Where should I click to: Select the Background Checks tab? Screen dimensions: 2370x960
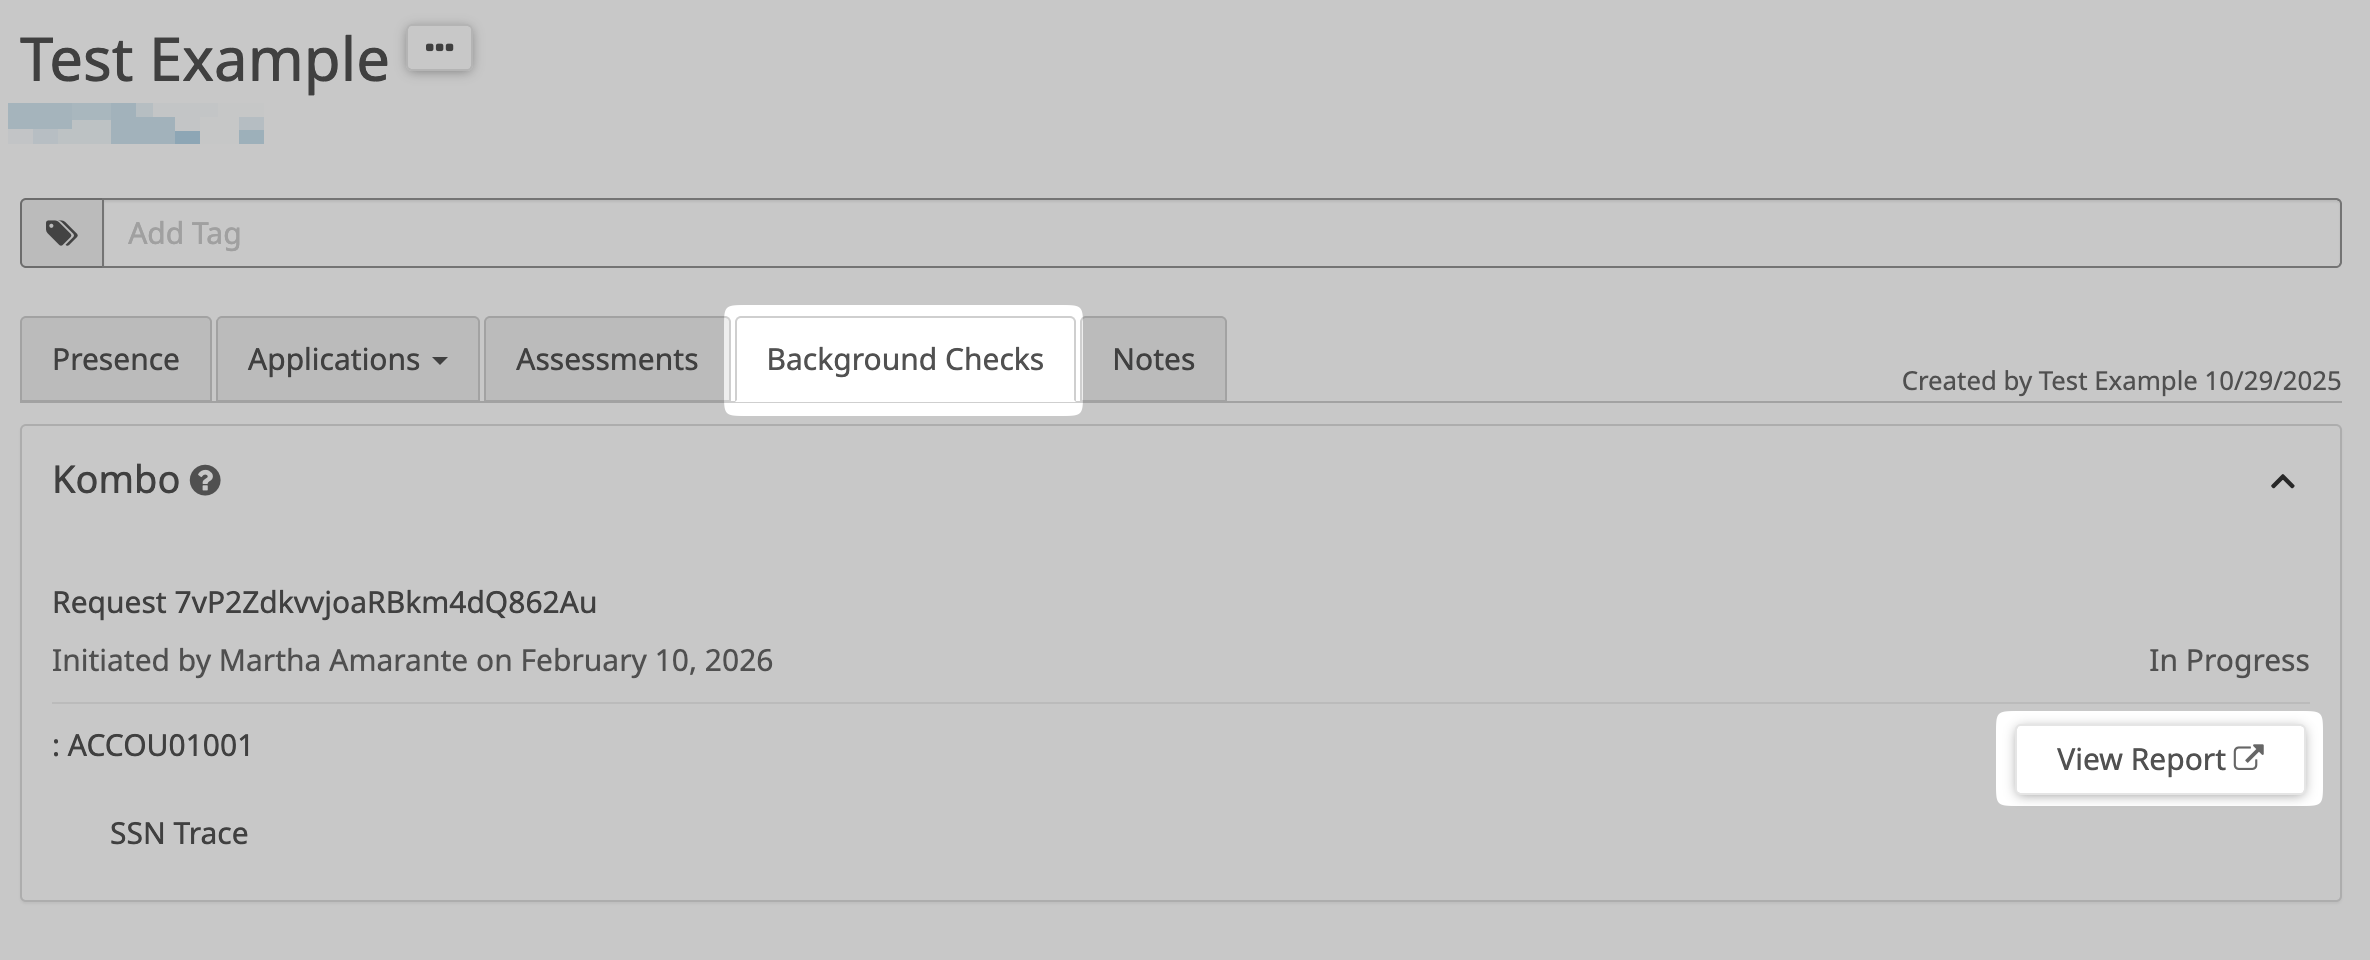pyautogui.click(x=904, y=359)
